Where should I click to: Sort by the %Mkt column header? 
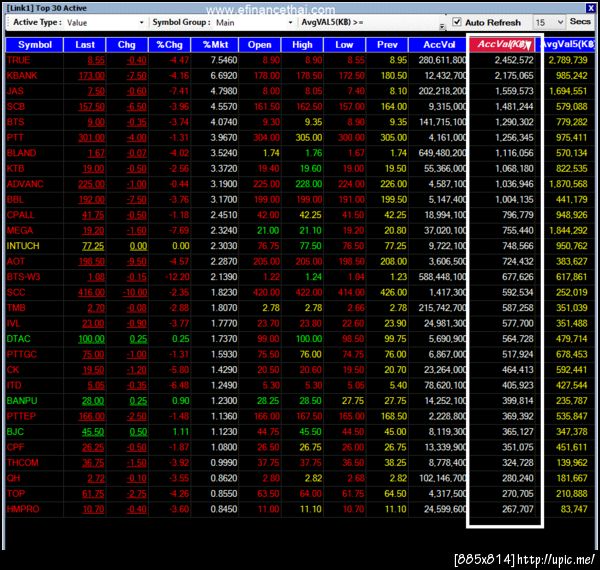coord(215,45)
